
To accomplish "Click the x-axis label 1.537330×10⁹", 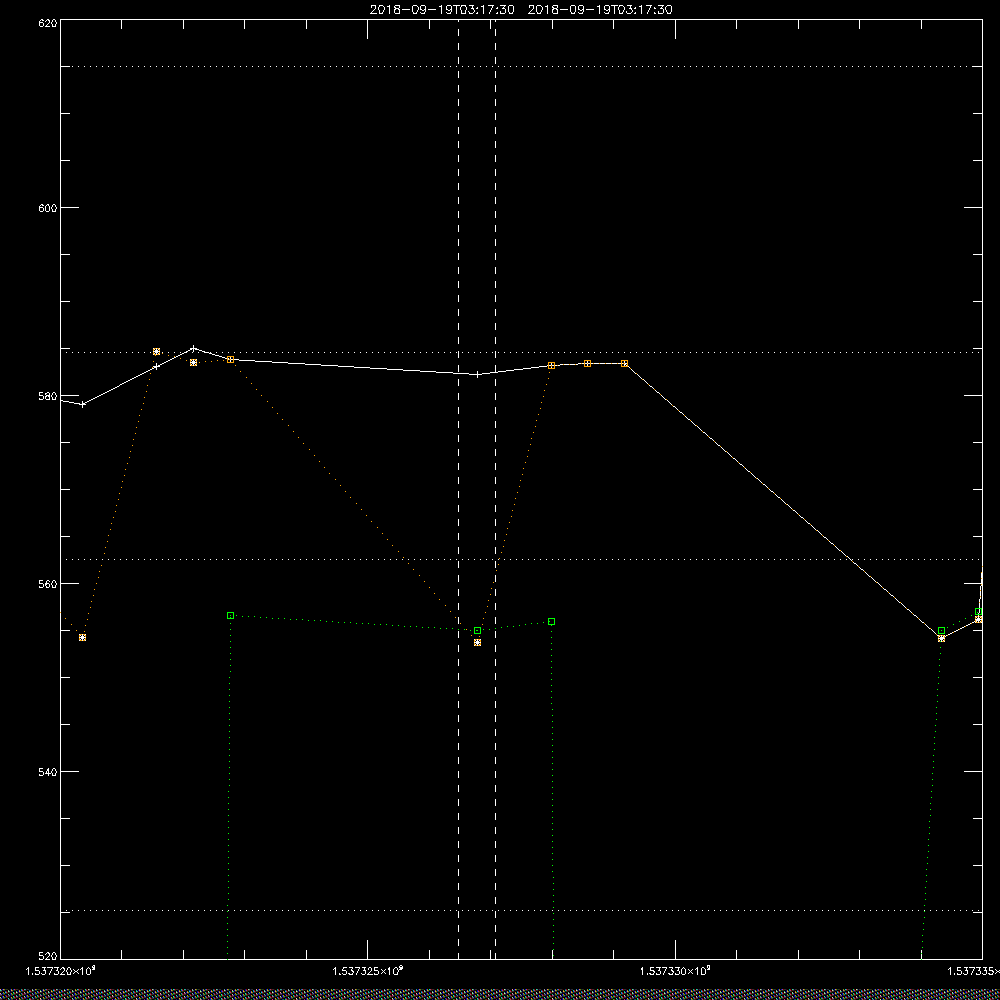I will click(x=675, y=971).
